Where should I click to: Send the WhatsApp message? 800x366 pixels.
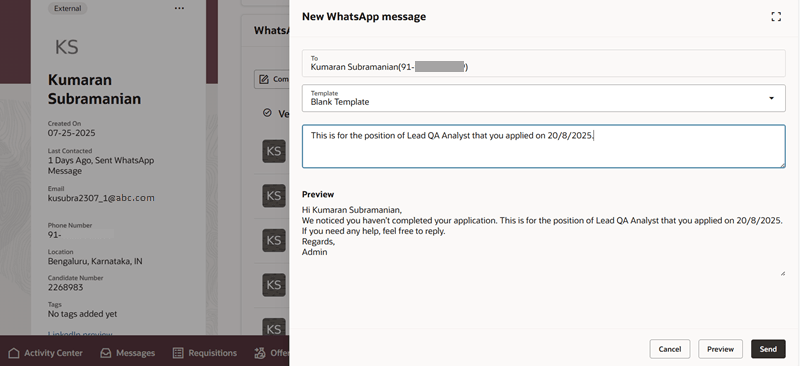click(x=768, y=349)
